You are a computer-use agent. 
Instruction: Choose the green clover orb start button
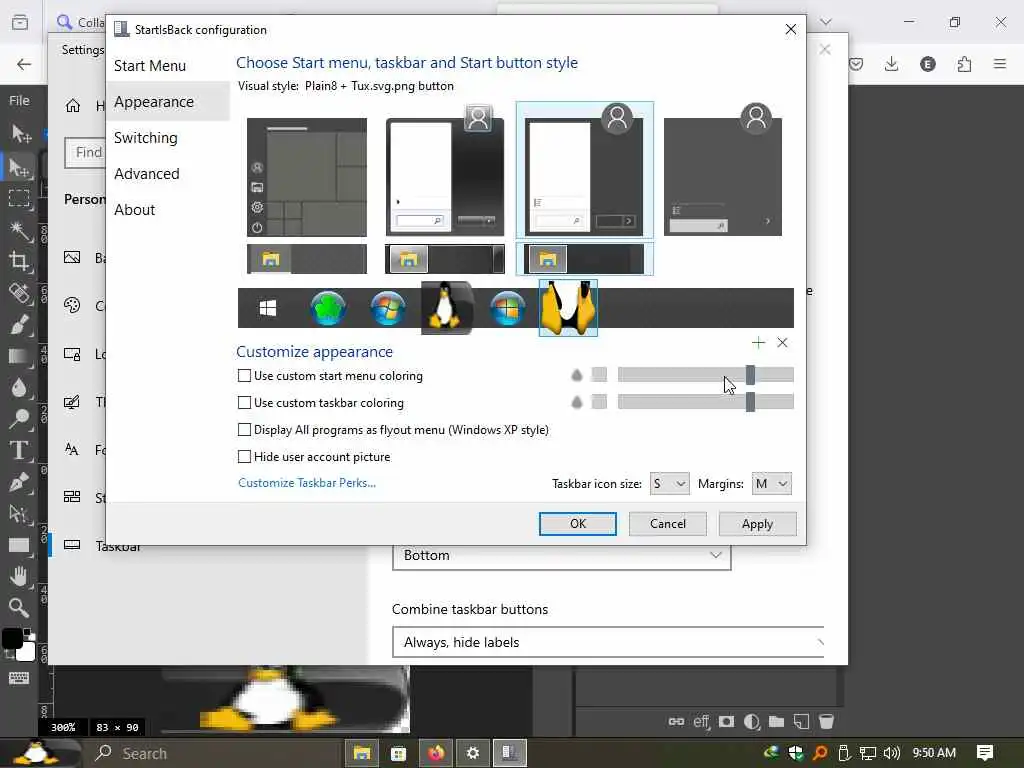[328, 308]
